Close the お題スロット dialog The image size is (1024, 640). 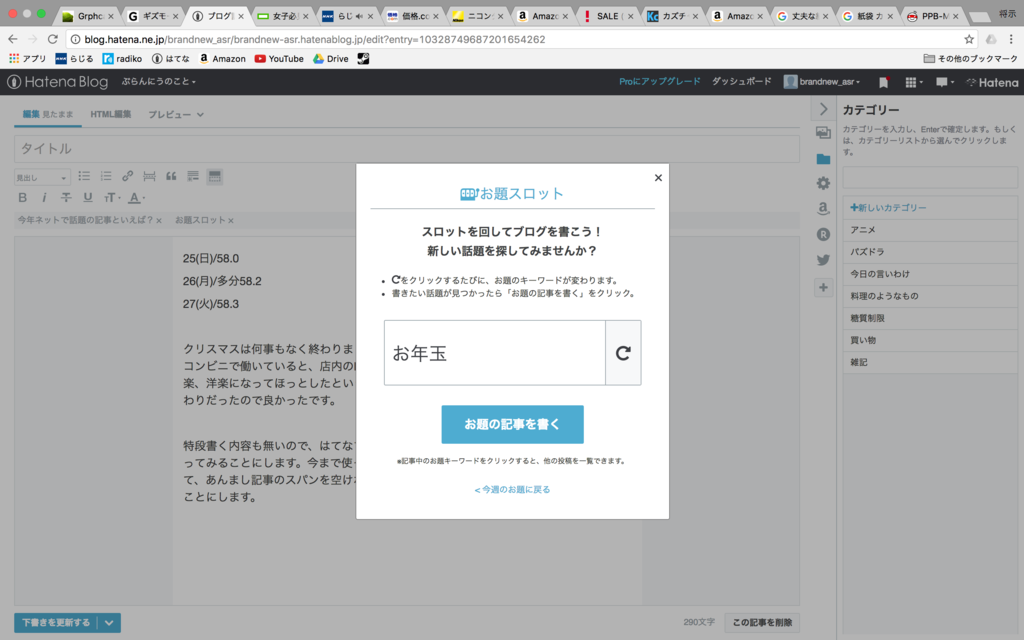tap(658, 178)
